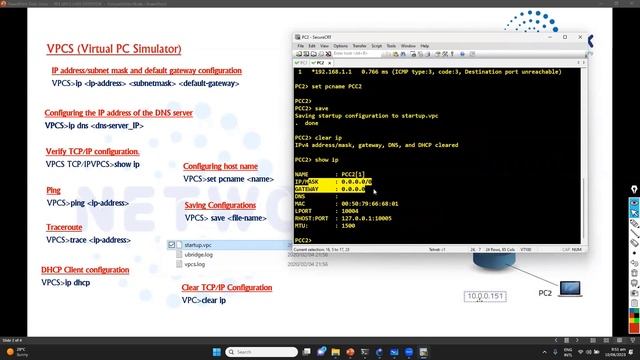Click the shapes tool in annotation bar
Image resolution: width=640 pixels, height=360 pixels.
[x=634, y=262]
